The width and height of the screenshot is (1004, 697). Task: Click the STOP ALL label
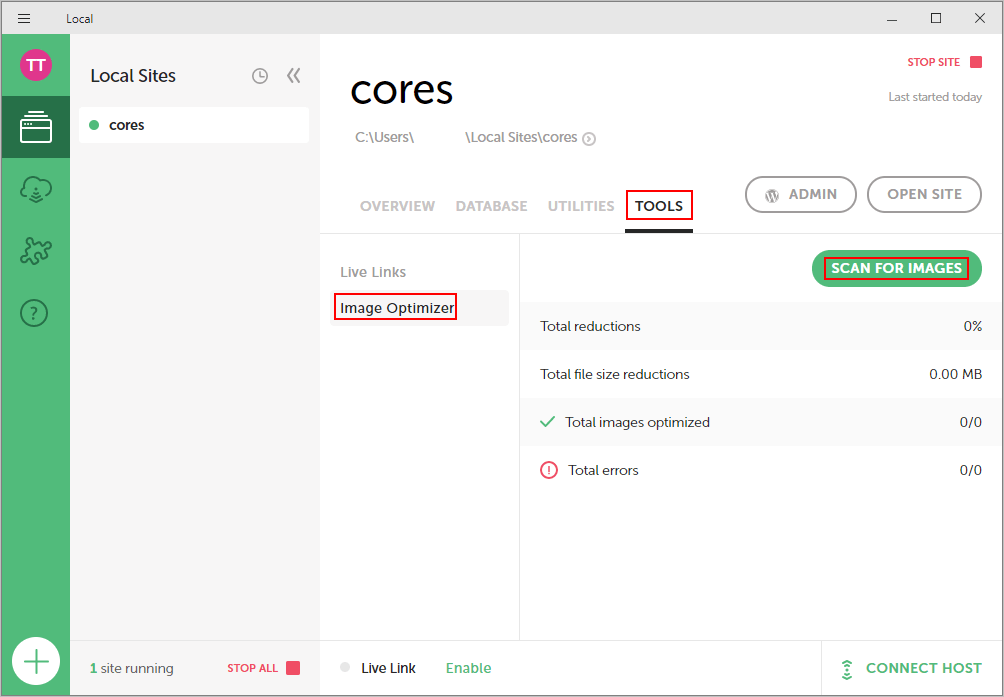tap(252, 668)
